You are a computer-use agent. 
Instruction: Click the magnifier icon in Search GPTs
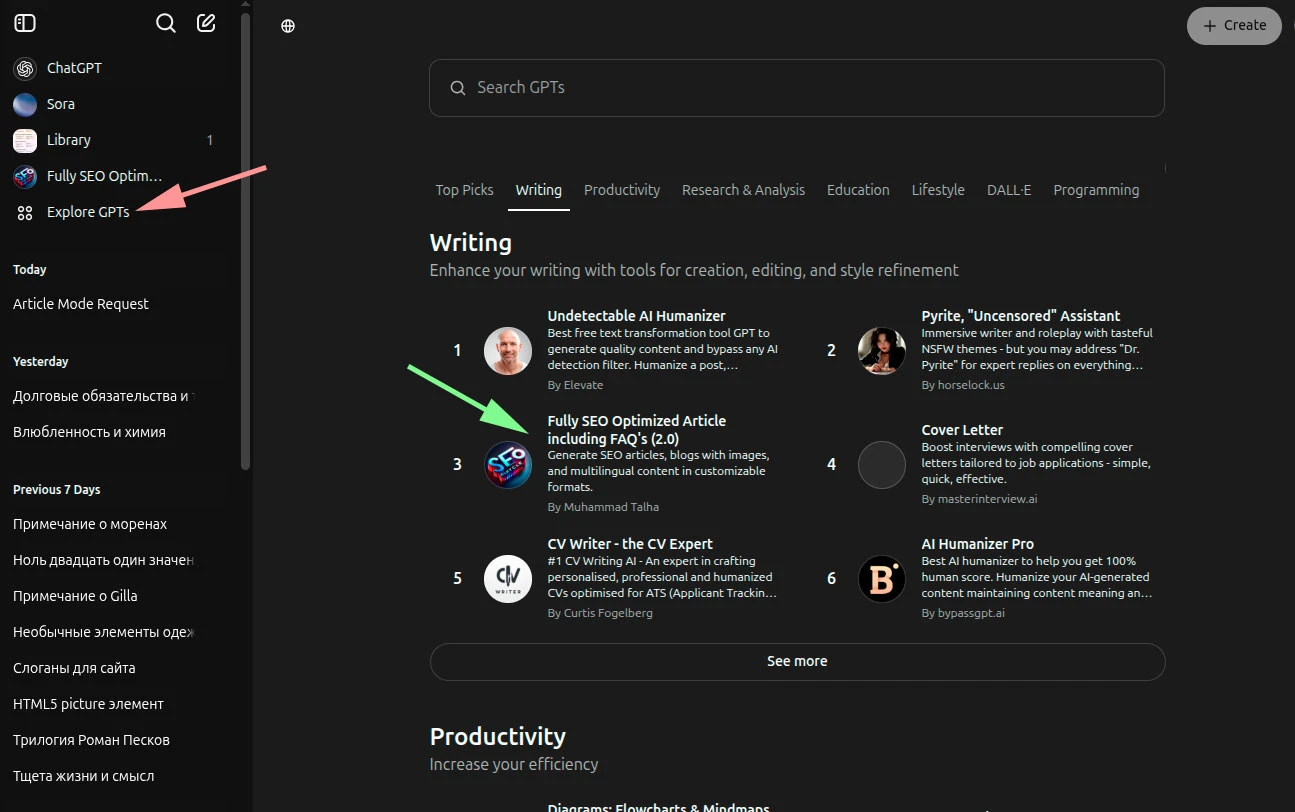pos(458,88)
